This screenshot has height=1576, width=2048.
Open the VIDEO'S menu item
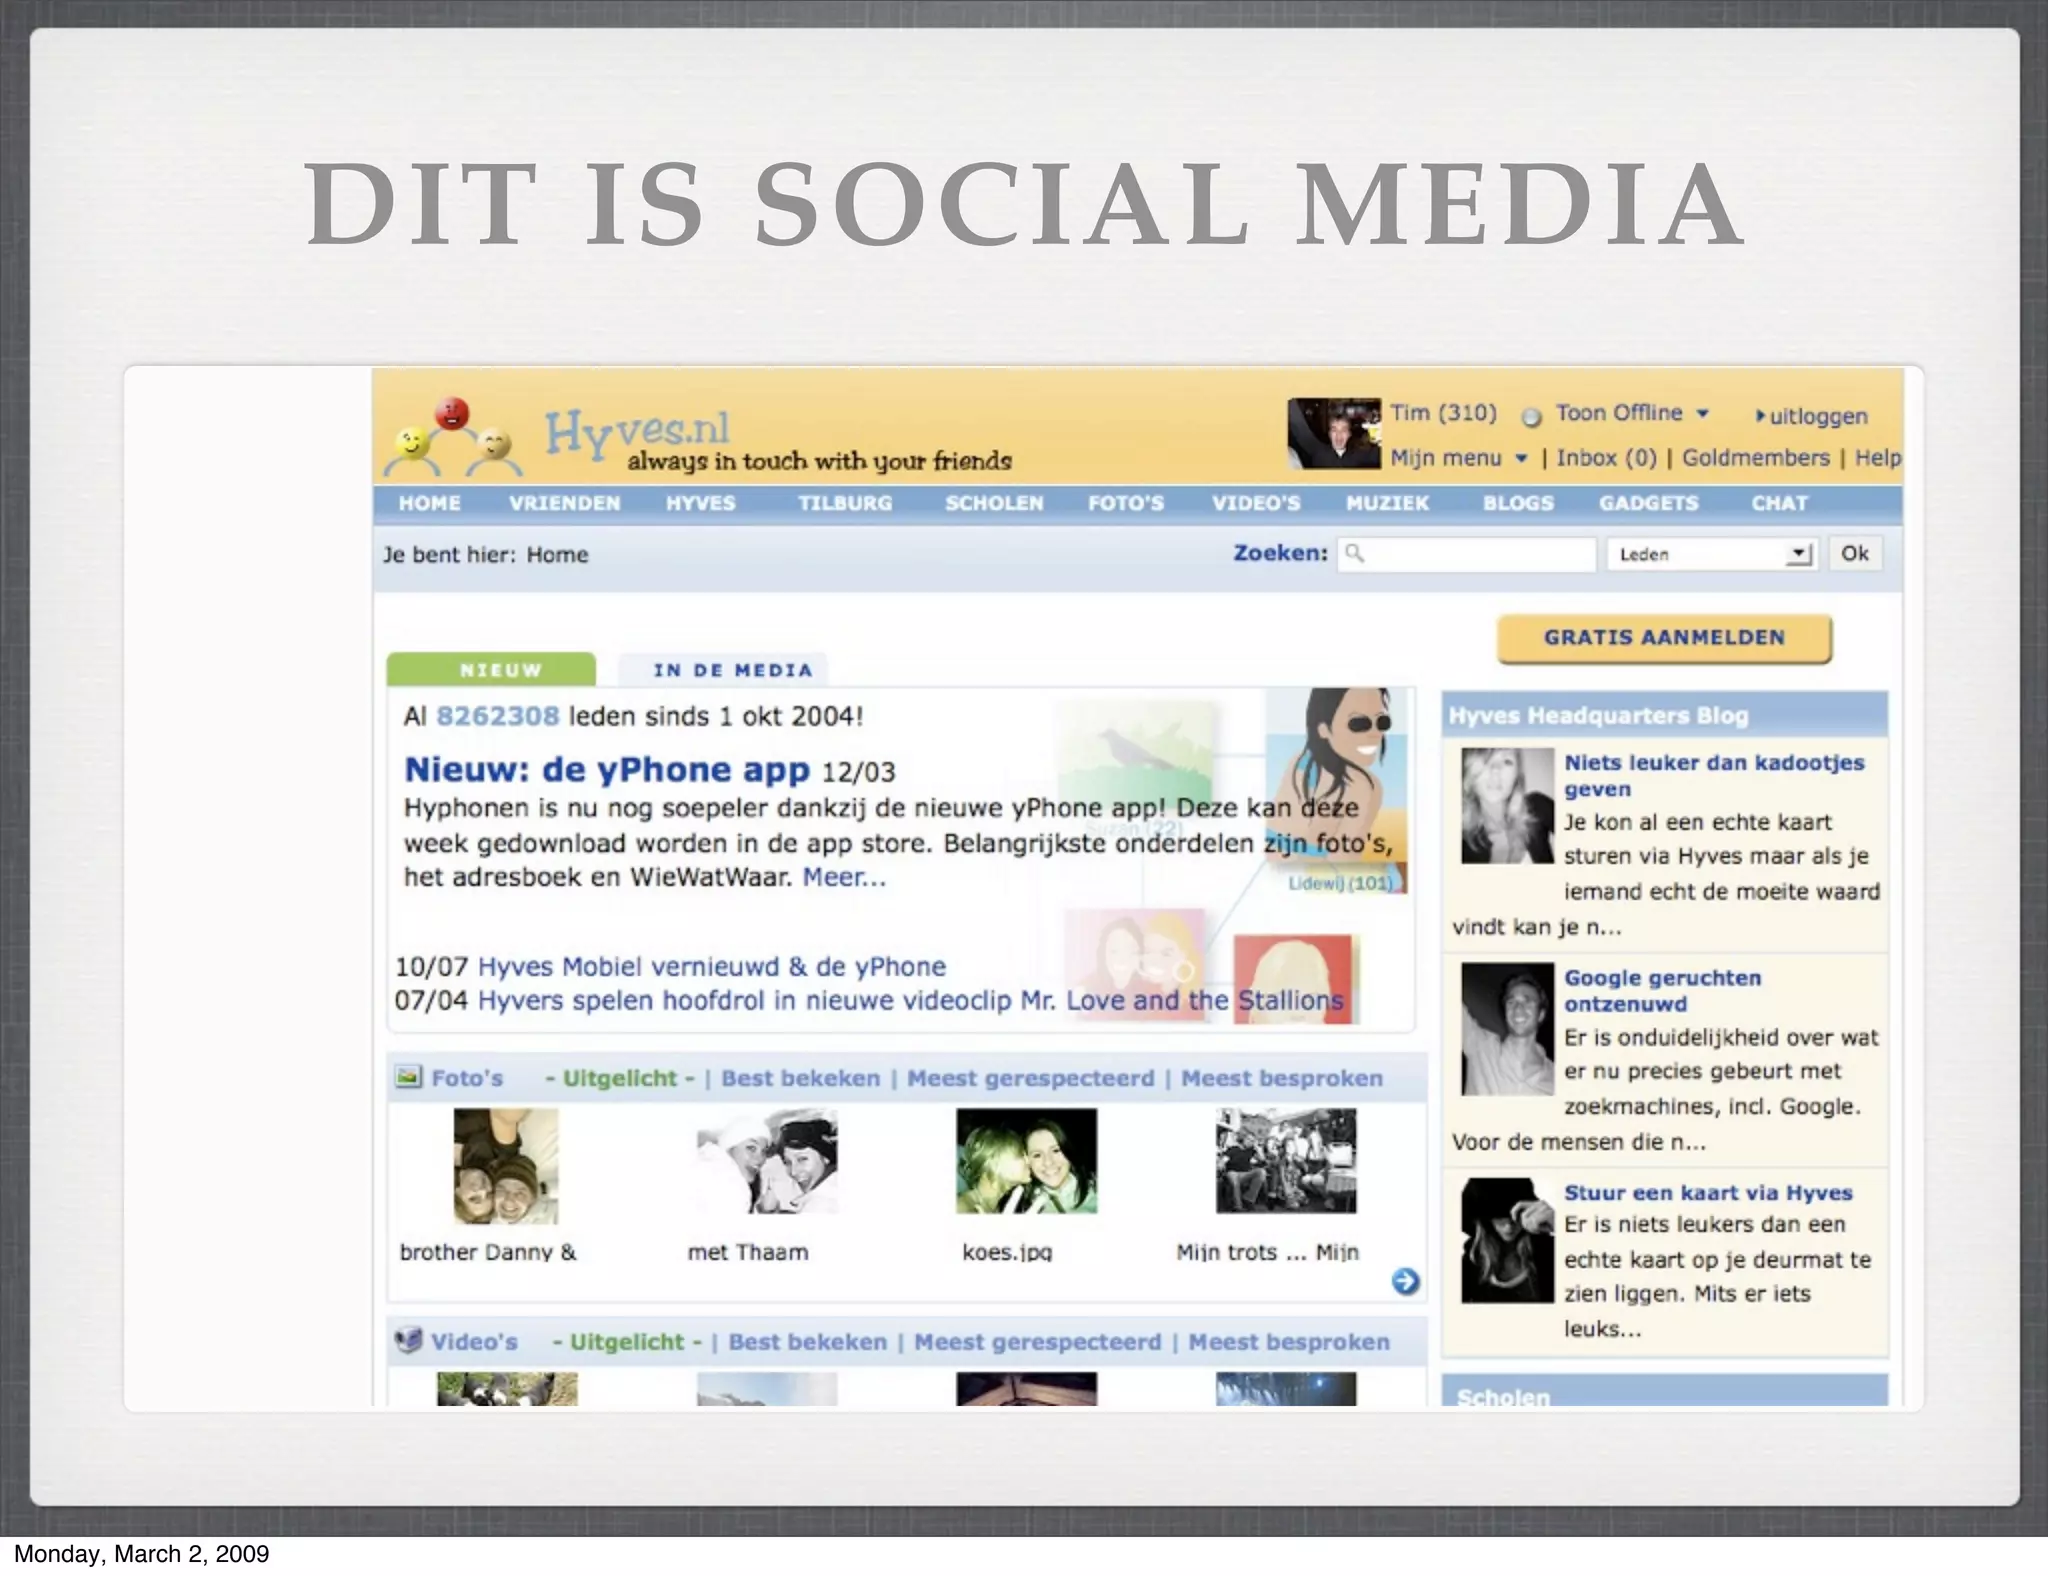tap(1256, 503)
